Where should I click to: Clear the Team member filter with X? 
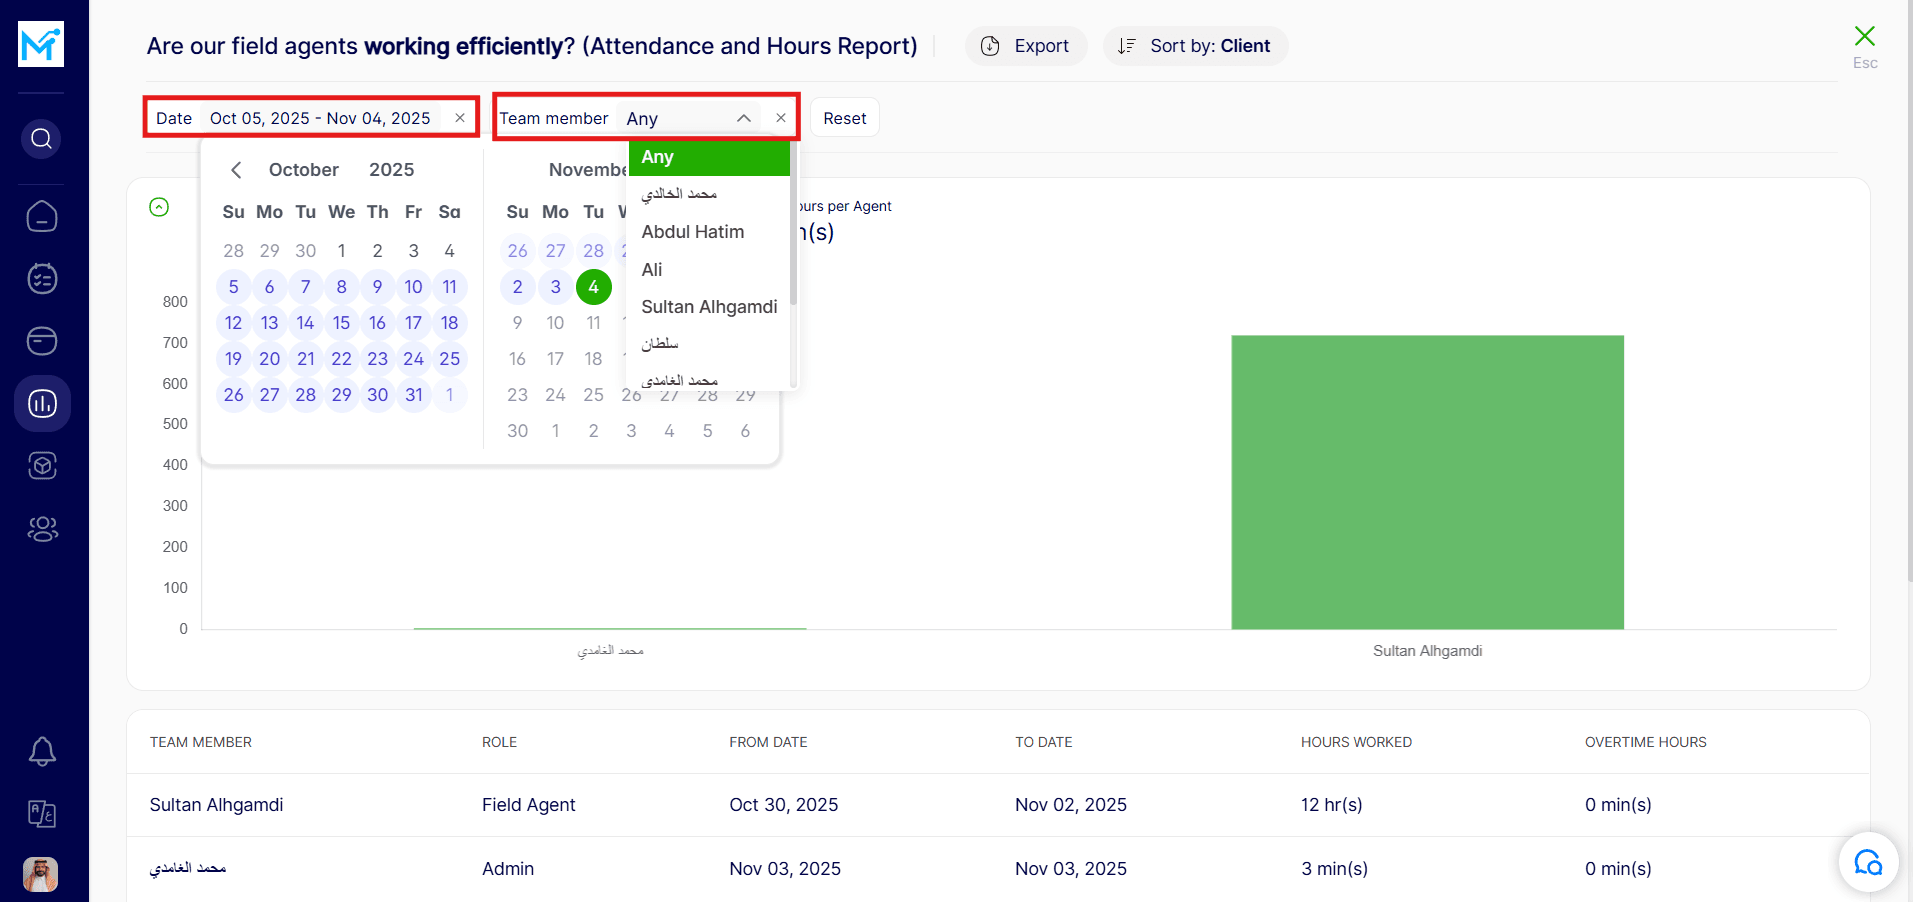[x=781, y=118]
